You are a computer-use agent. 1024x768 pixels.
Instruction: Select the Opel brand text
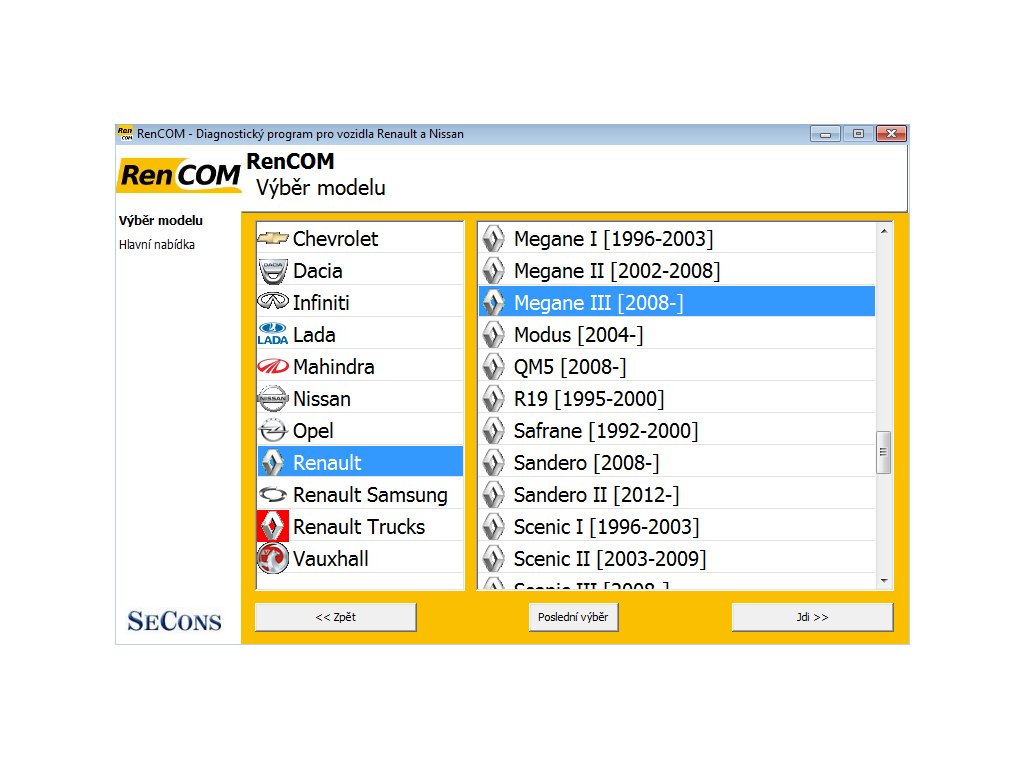coord(313,430)
